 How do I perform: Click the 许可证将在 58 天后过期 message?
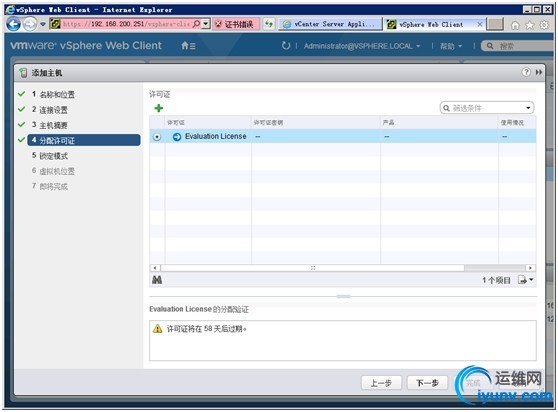[207, 328]
